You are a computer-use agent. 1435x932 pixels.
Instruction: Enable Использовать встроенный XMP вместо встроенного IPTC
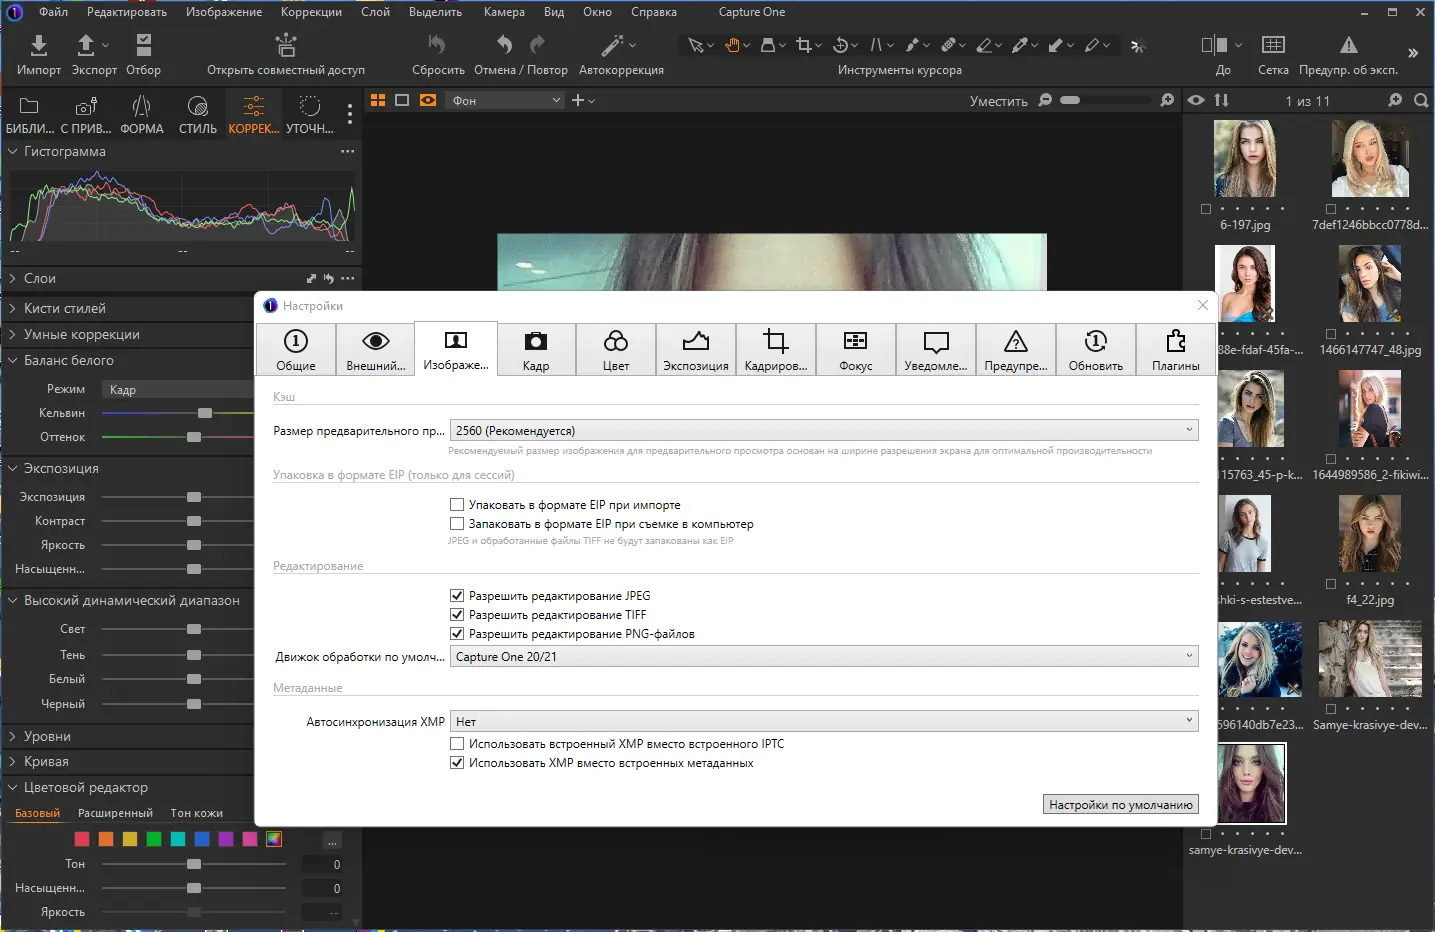[x=457, y=744]
